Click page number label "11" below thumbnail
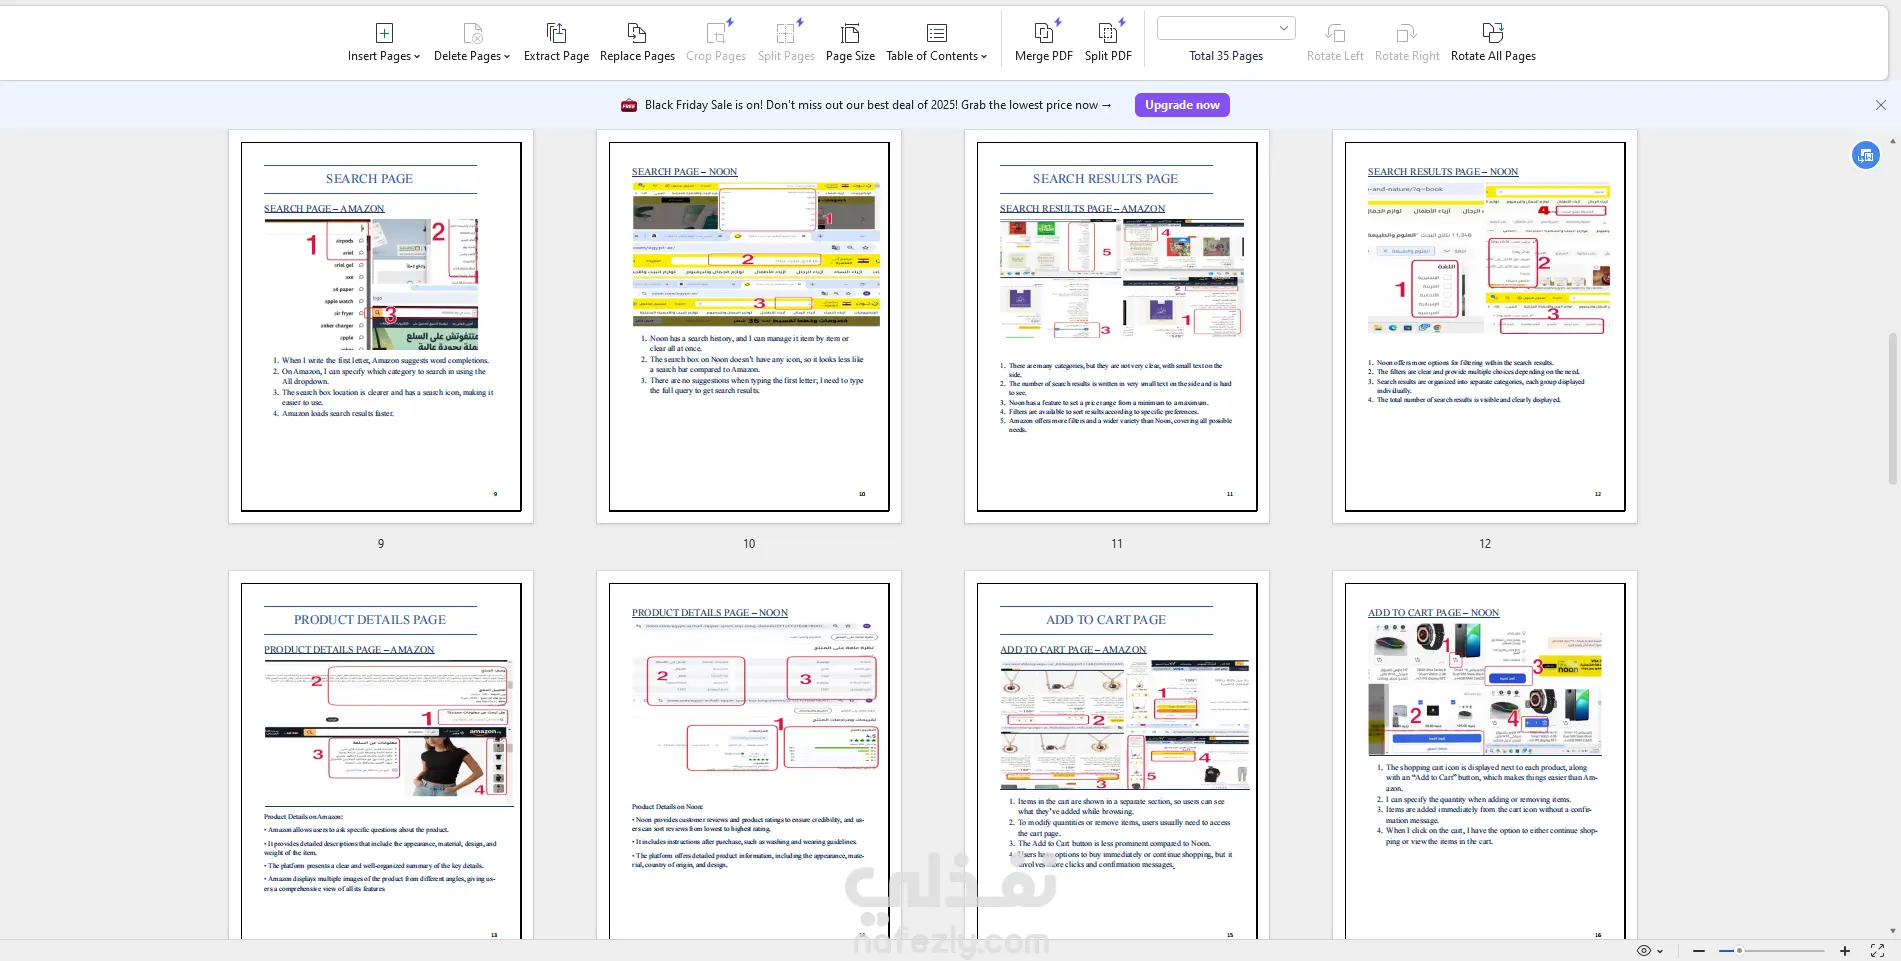 pyautogui.click(x=1117, y=544)
